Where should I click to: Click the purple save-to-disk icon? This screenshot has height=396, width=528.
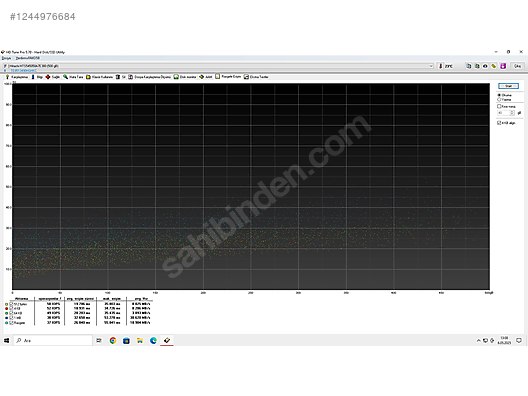pyautogui.click(x=503, y=66)
